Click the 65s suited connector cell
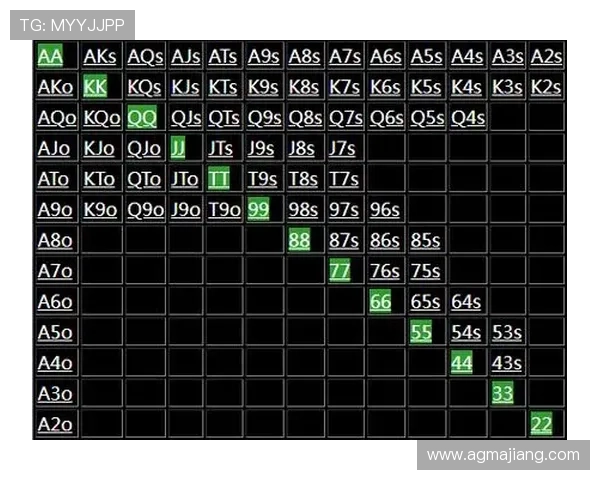 click(x=425, y=302)
